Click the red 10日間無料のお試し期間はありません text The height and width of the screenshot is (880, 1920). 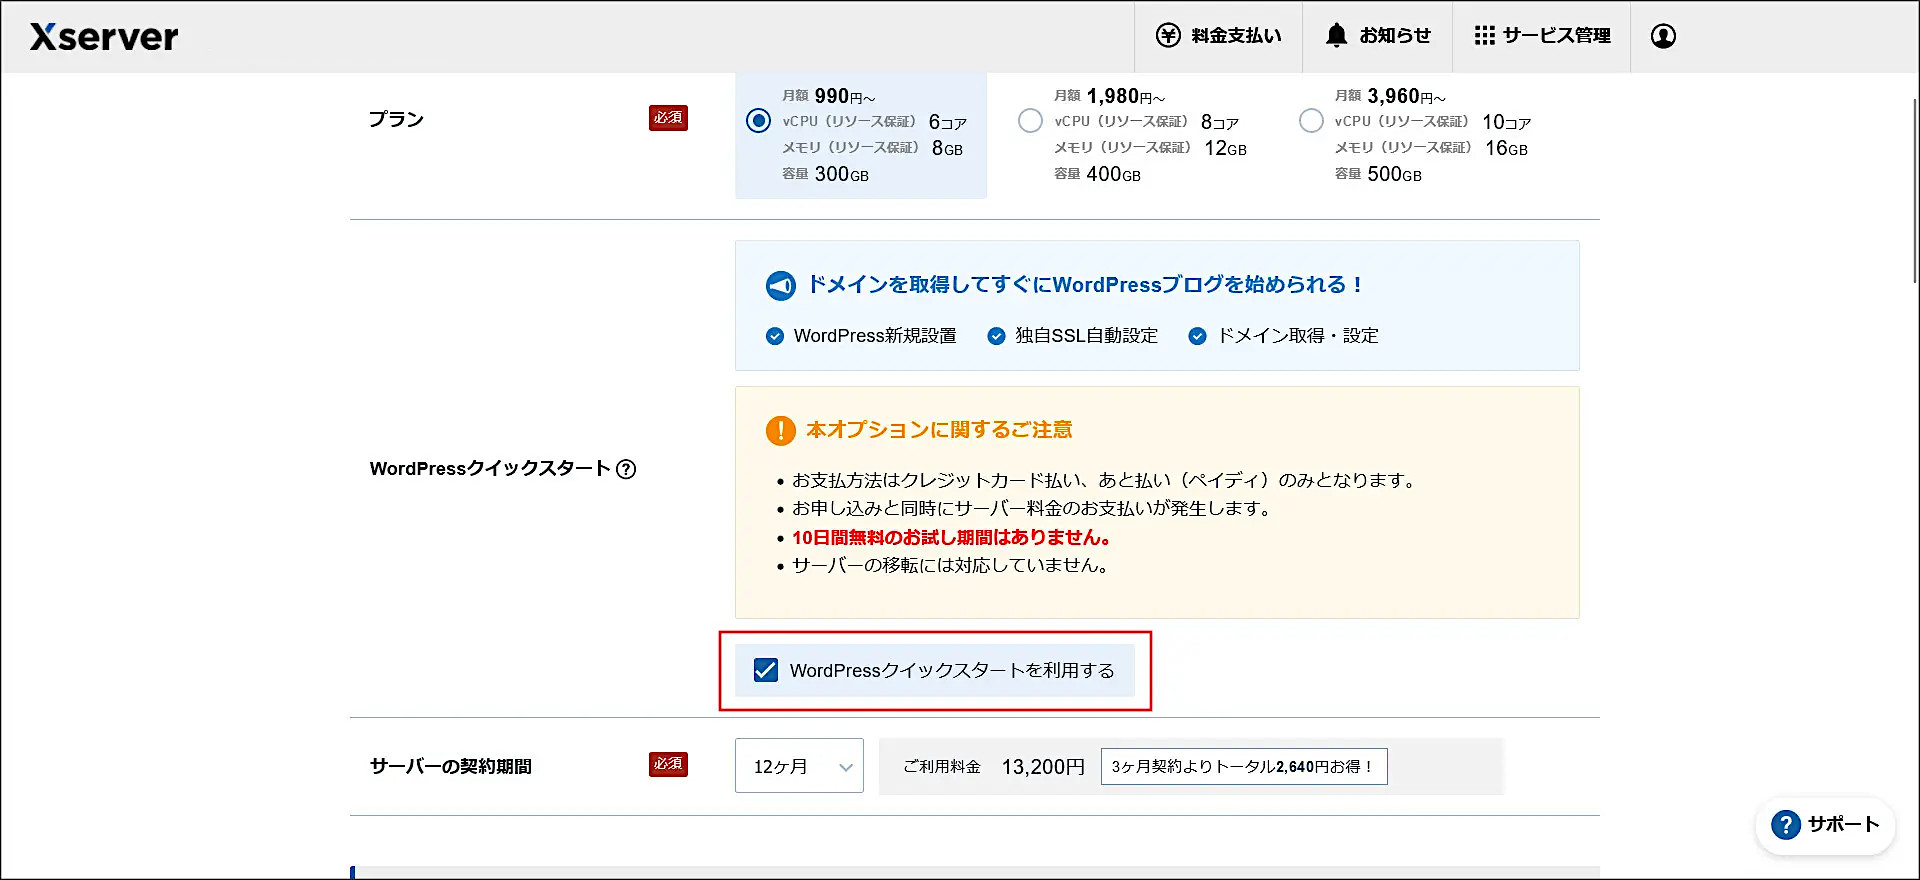[951, 538]
